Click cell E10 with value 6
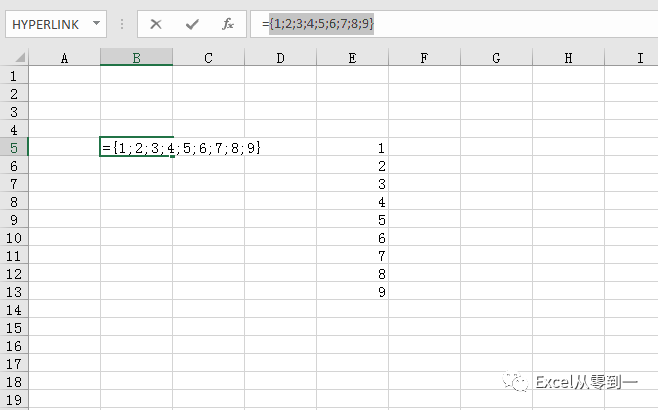Image resolution: width=658 pixels, height=410 pixels. [x=352, y=238]
